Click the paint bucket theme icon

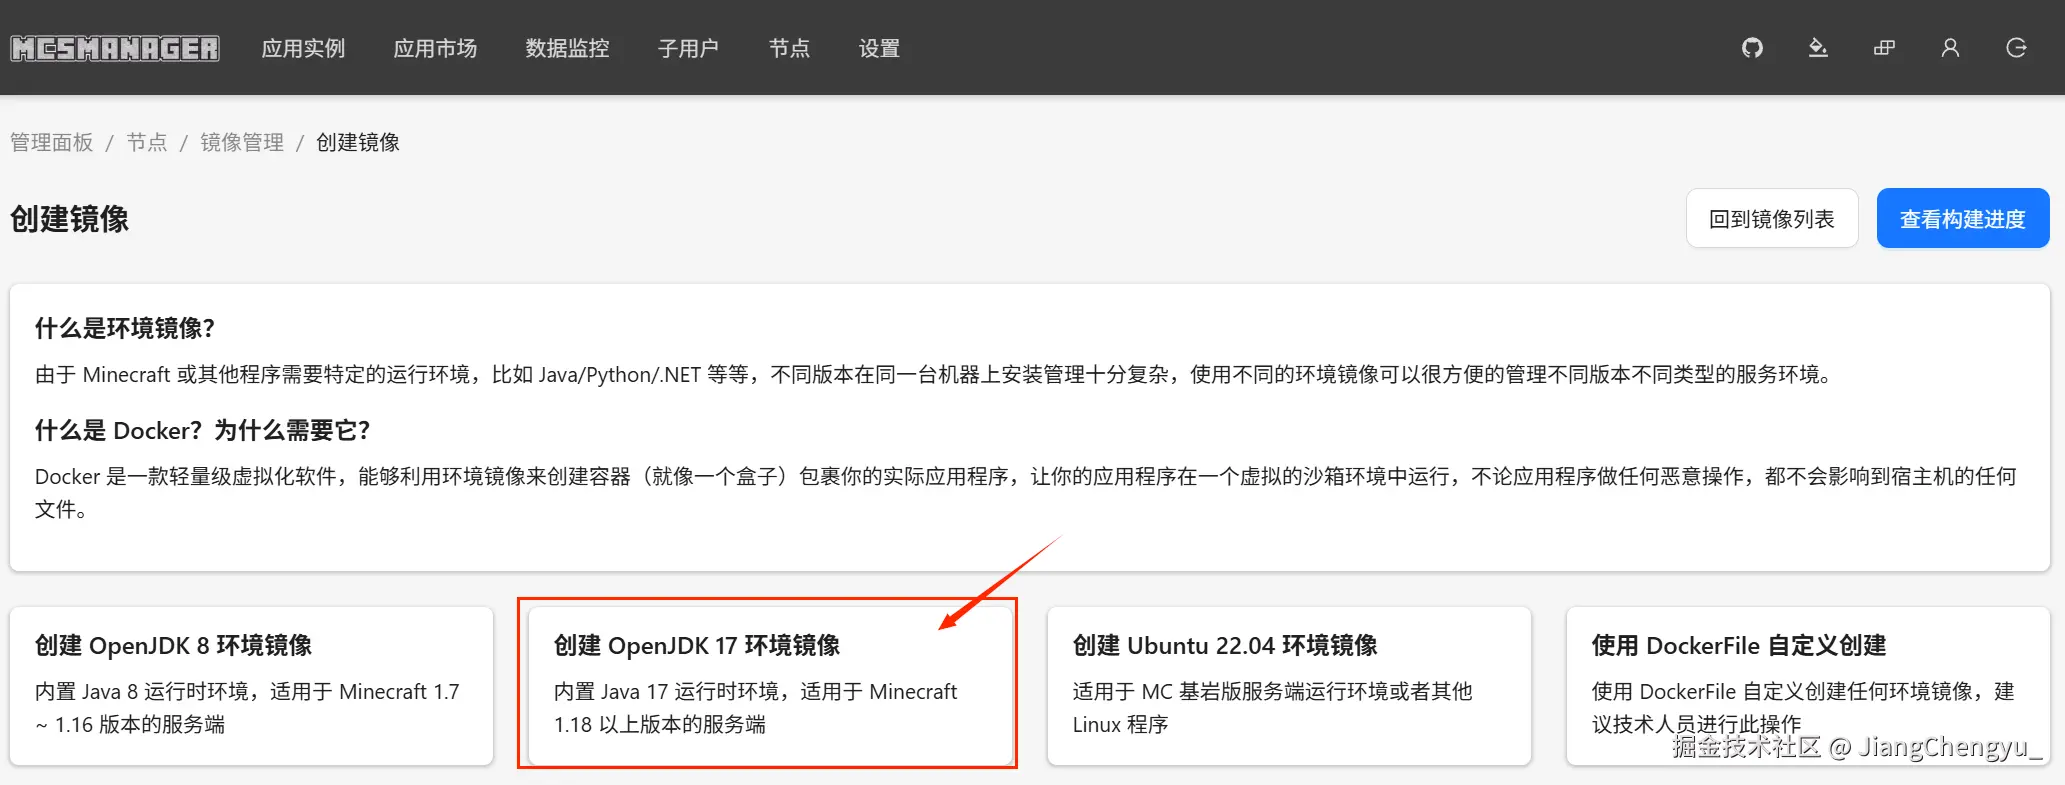pyautogui.click(x=1818, y=48)
